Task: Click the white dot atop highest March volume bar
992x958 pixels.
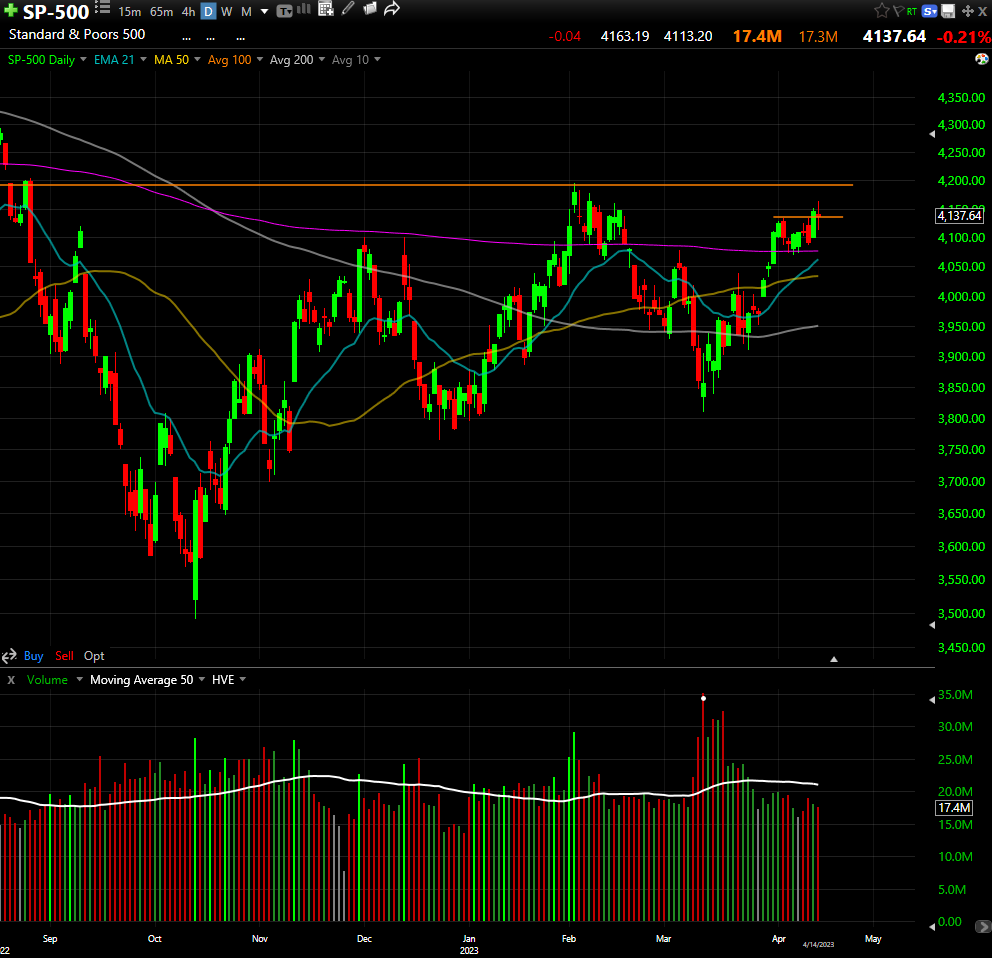Action: (x=704, y=699)
